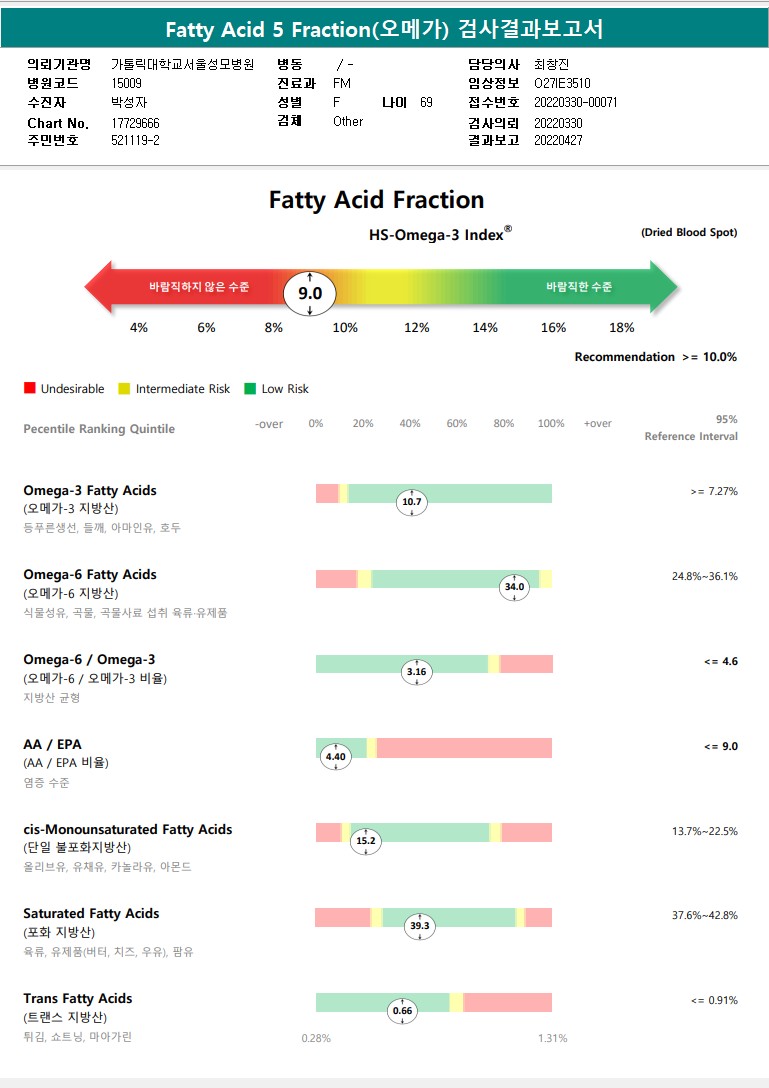Click the yellow Intermediate Risk legend swatch

(124, 388)
